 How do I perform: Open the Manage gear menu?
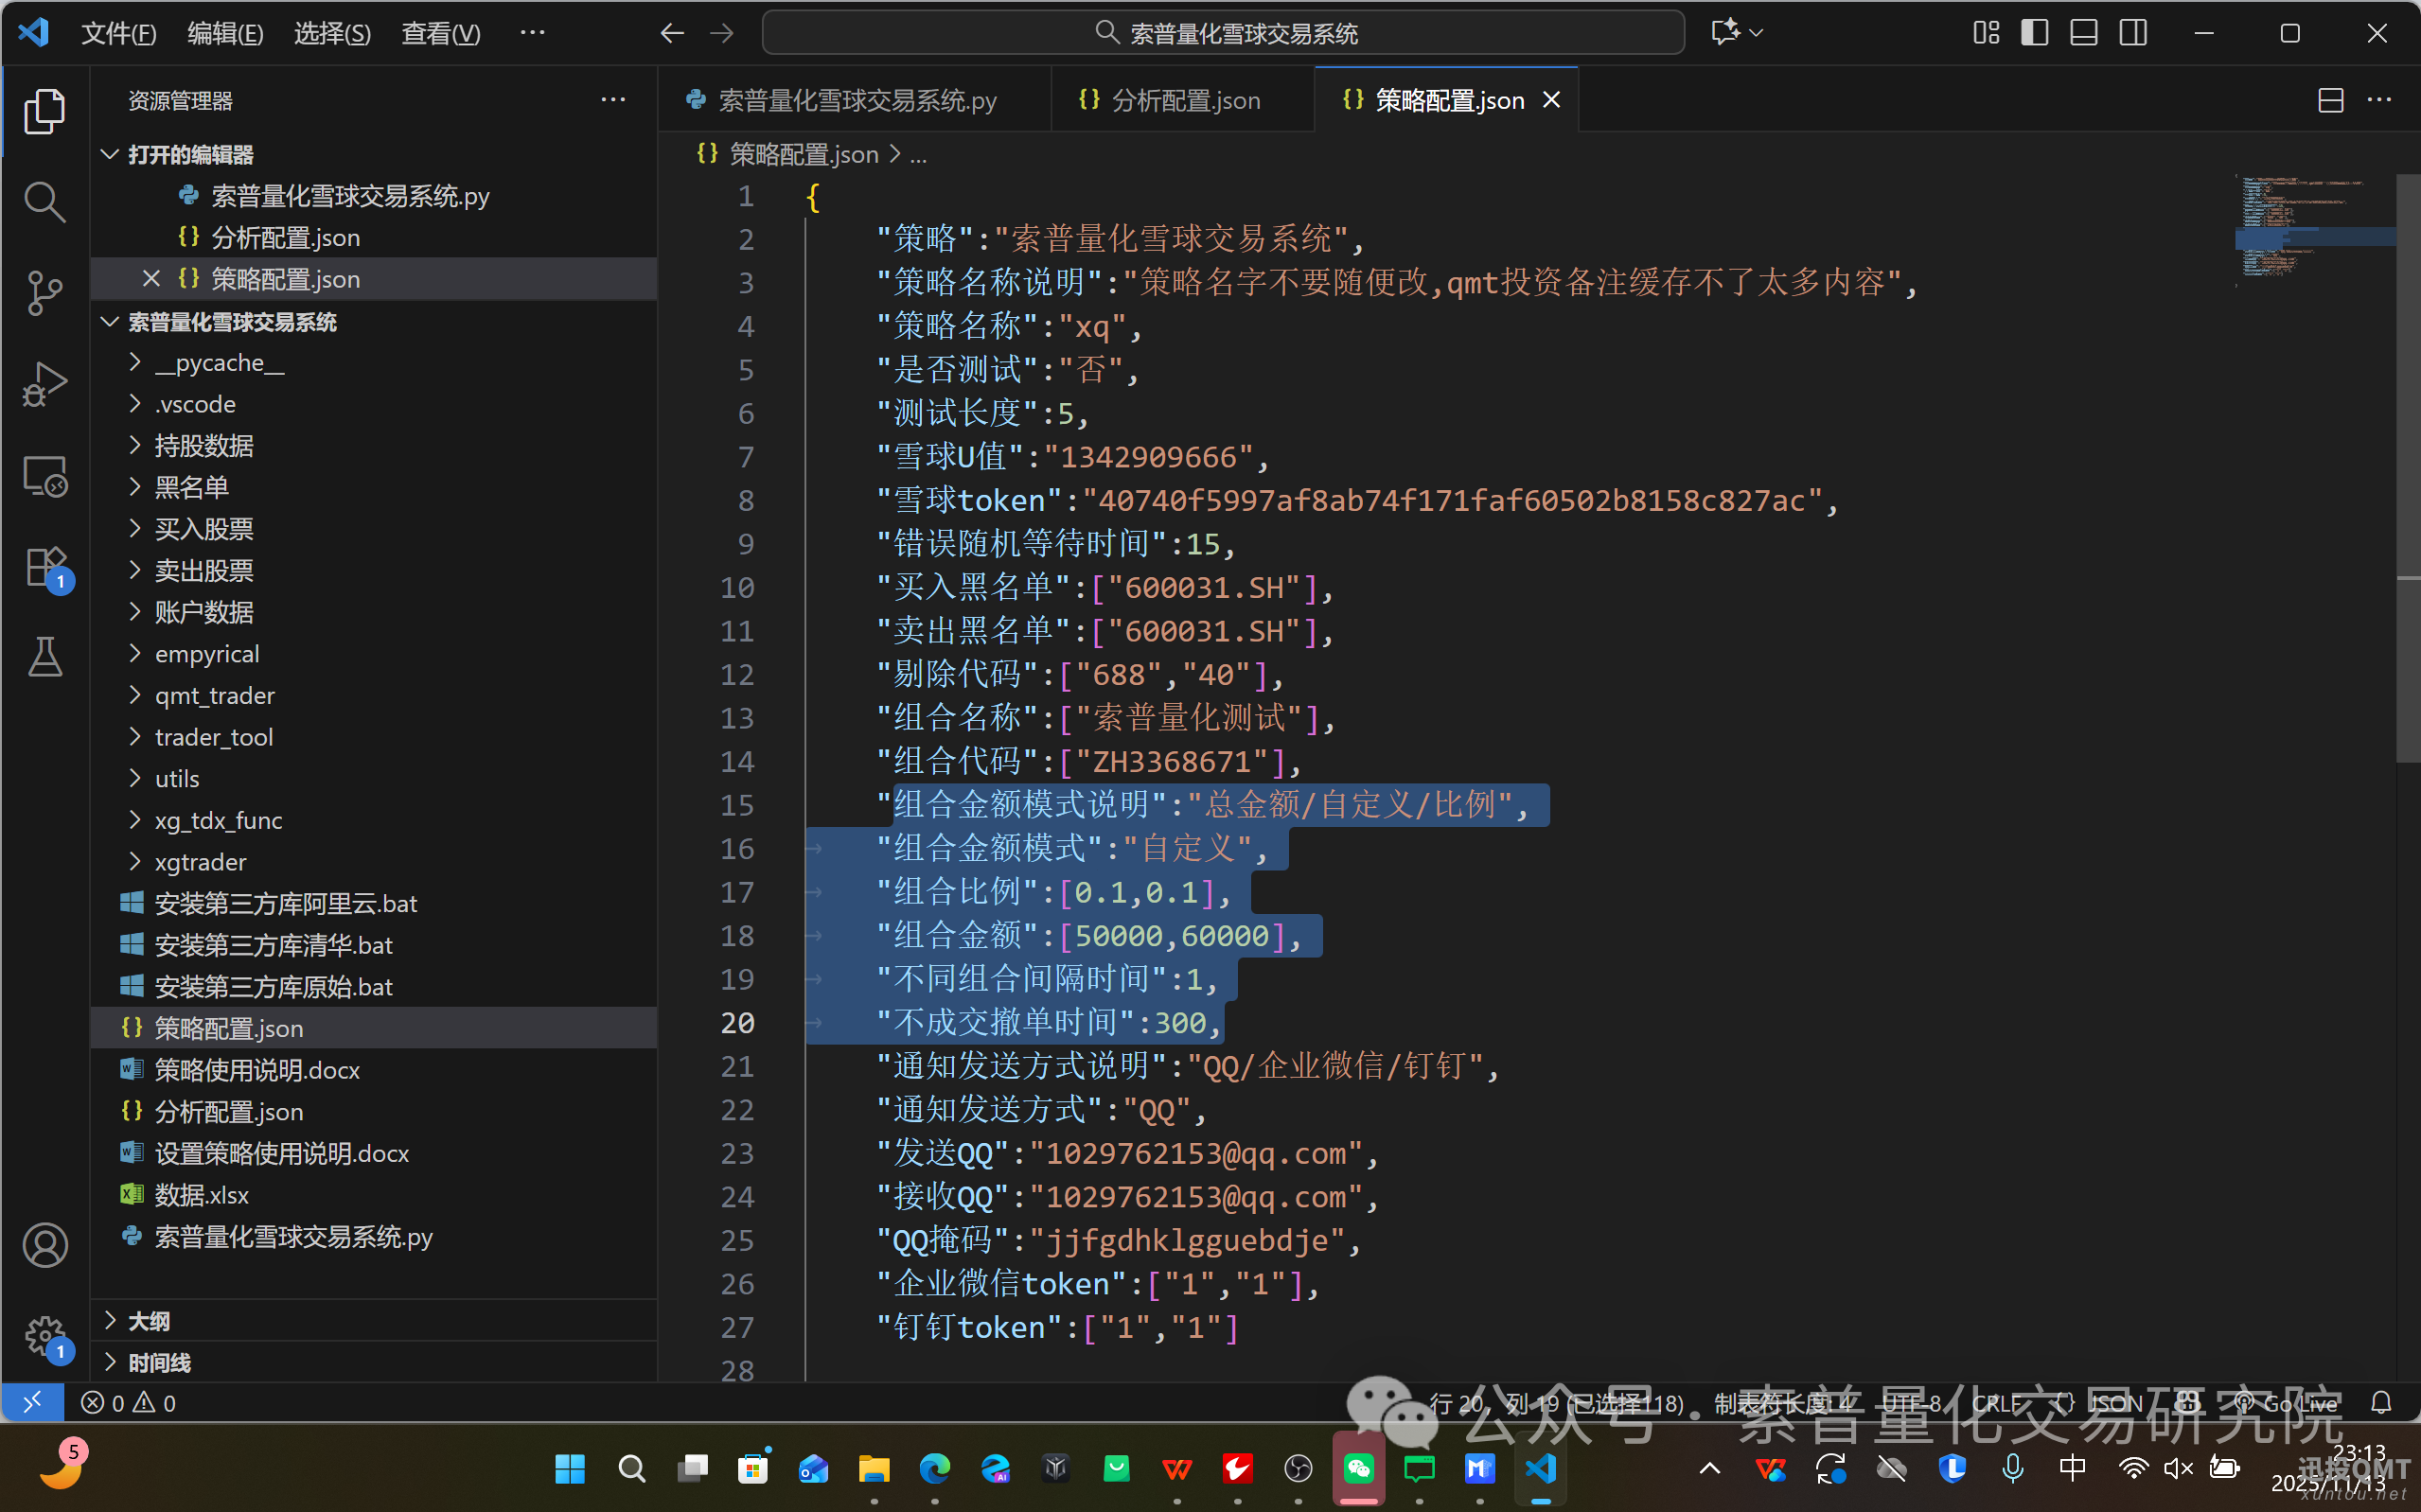(x=44, y=1335)
